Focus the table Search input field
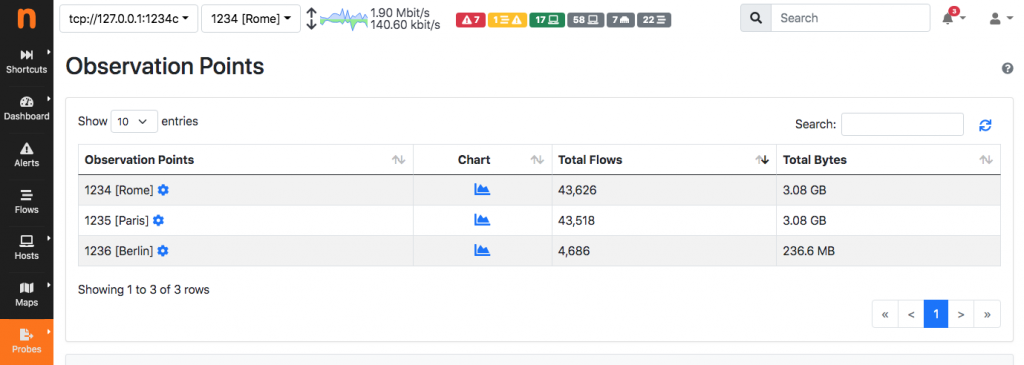This screenshot has height=365, width=1024. pyautogui.click(x=902, y=124)
